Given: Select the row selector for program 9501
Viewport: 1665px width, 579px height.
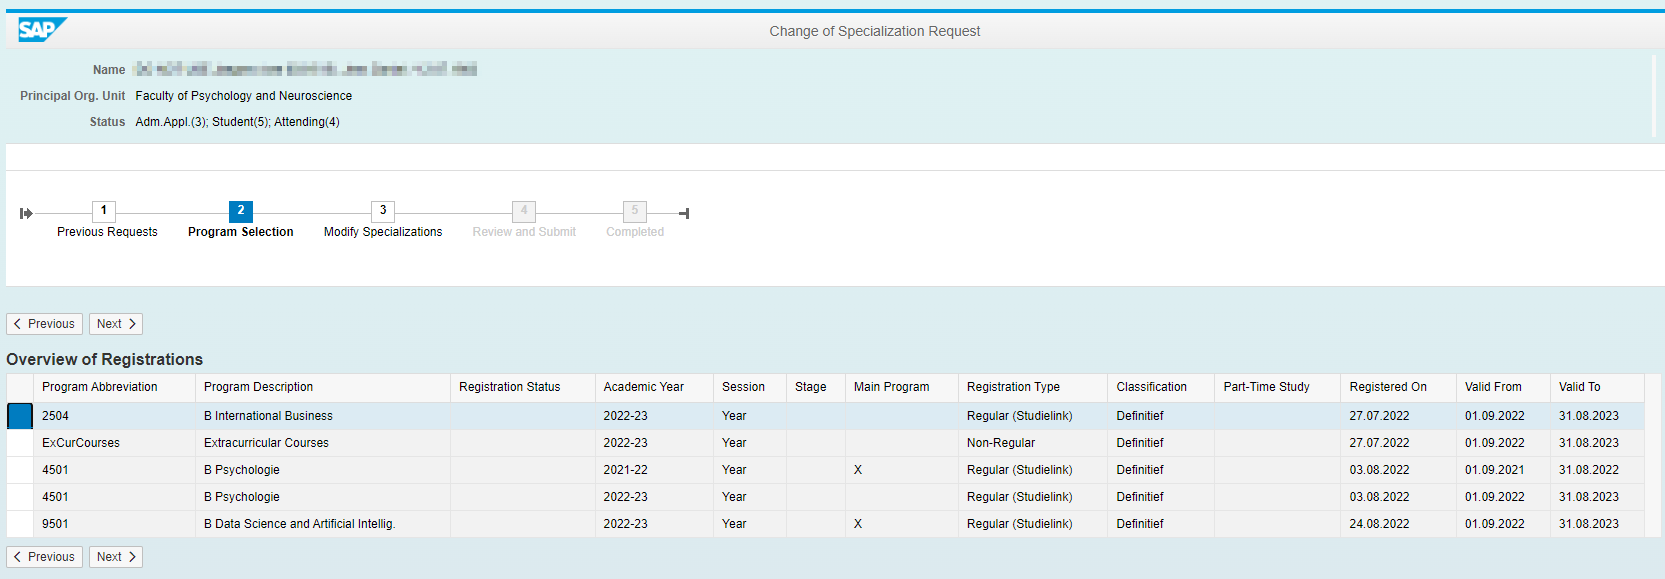Looking at the screenshot, I should 20,524.
